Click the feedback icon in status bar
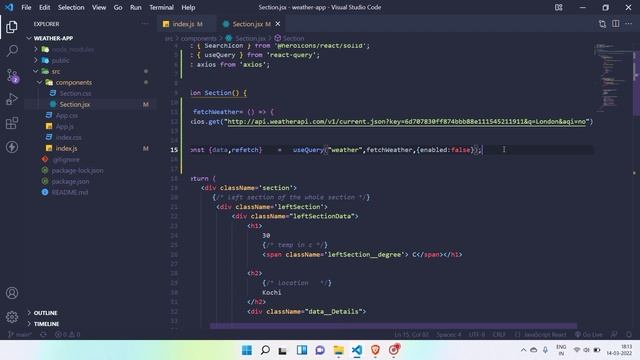 click(614, 334)
